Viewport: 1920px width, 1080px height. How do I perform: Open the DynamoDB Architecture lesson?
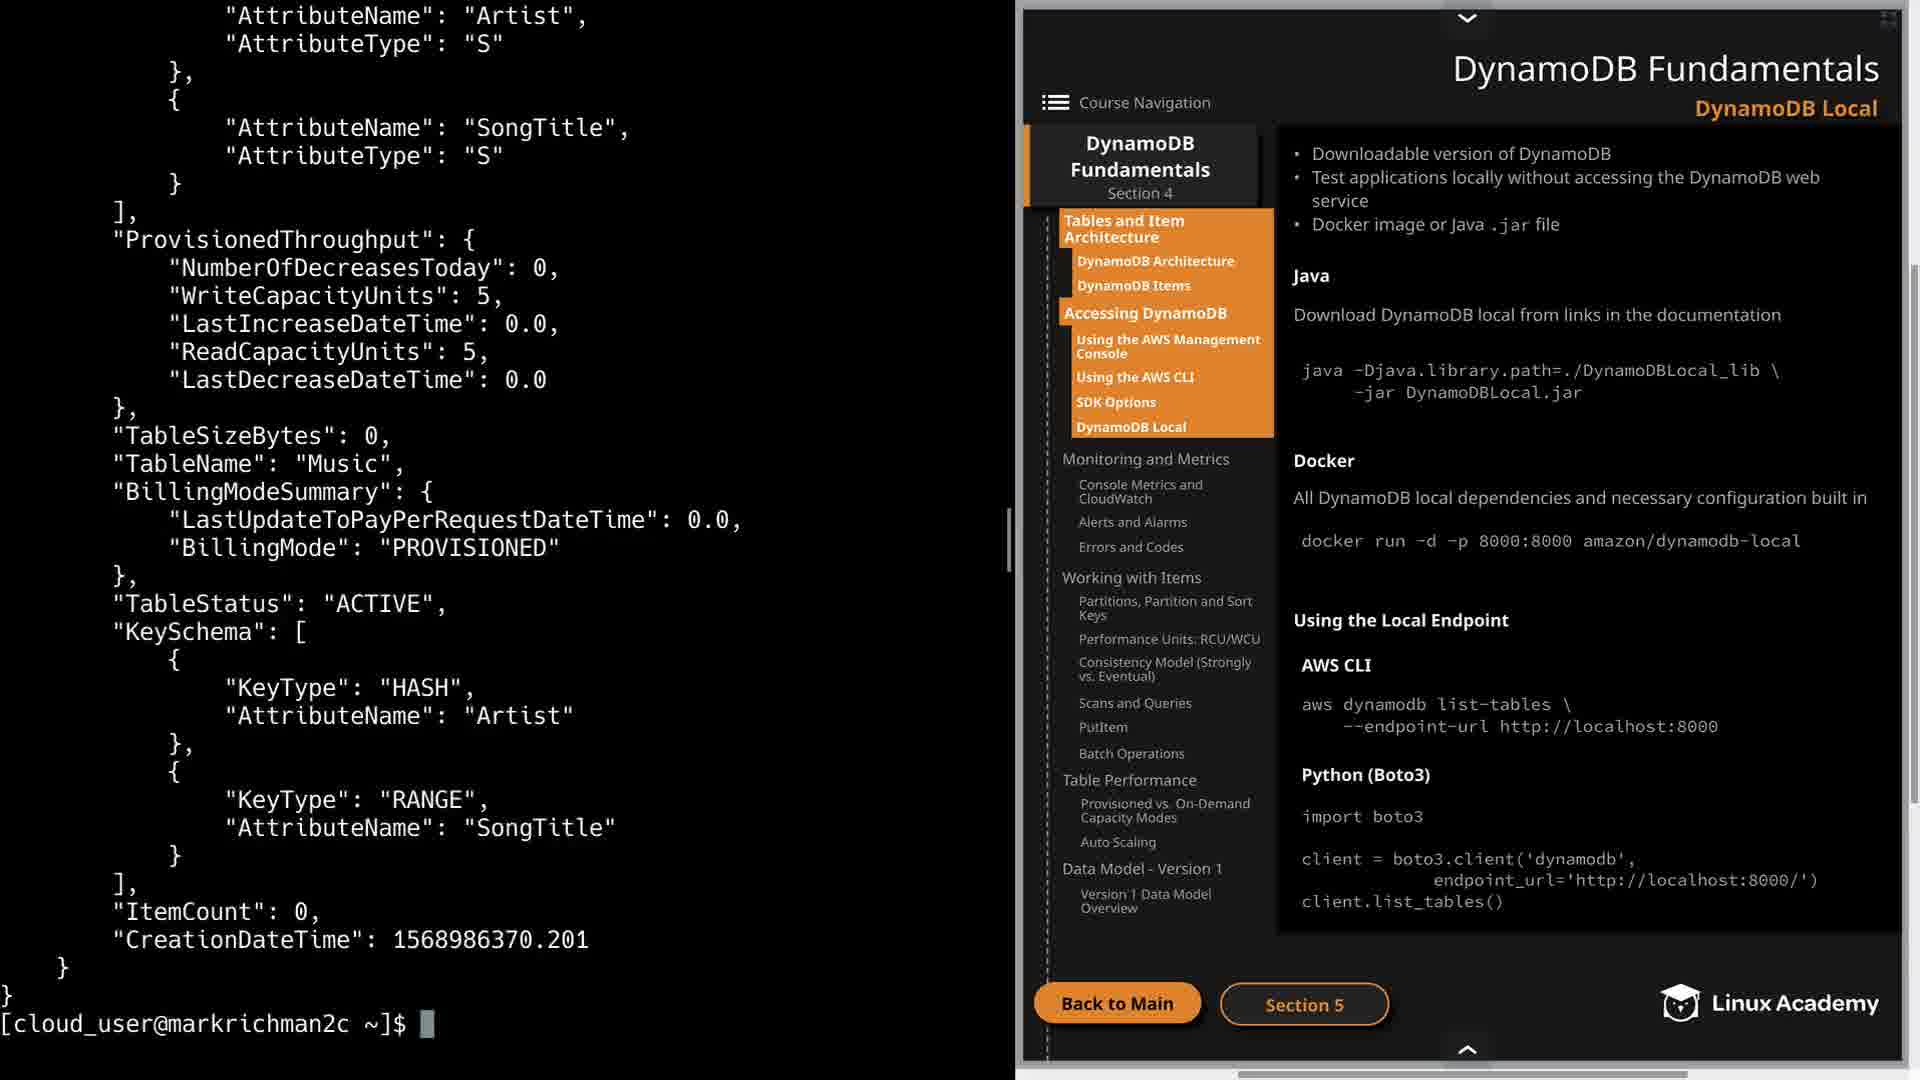click(x=1155, y=261)
